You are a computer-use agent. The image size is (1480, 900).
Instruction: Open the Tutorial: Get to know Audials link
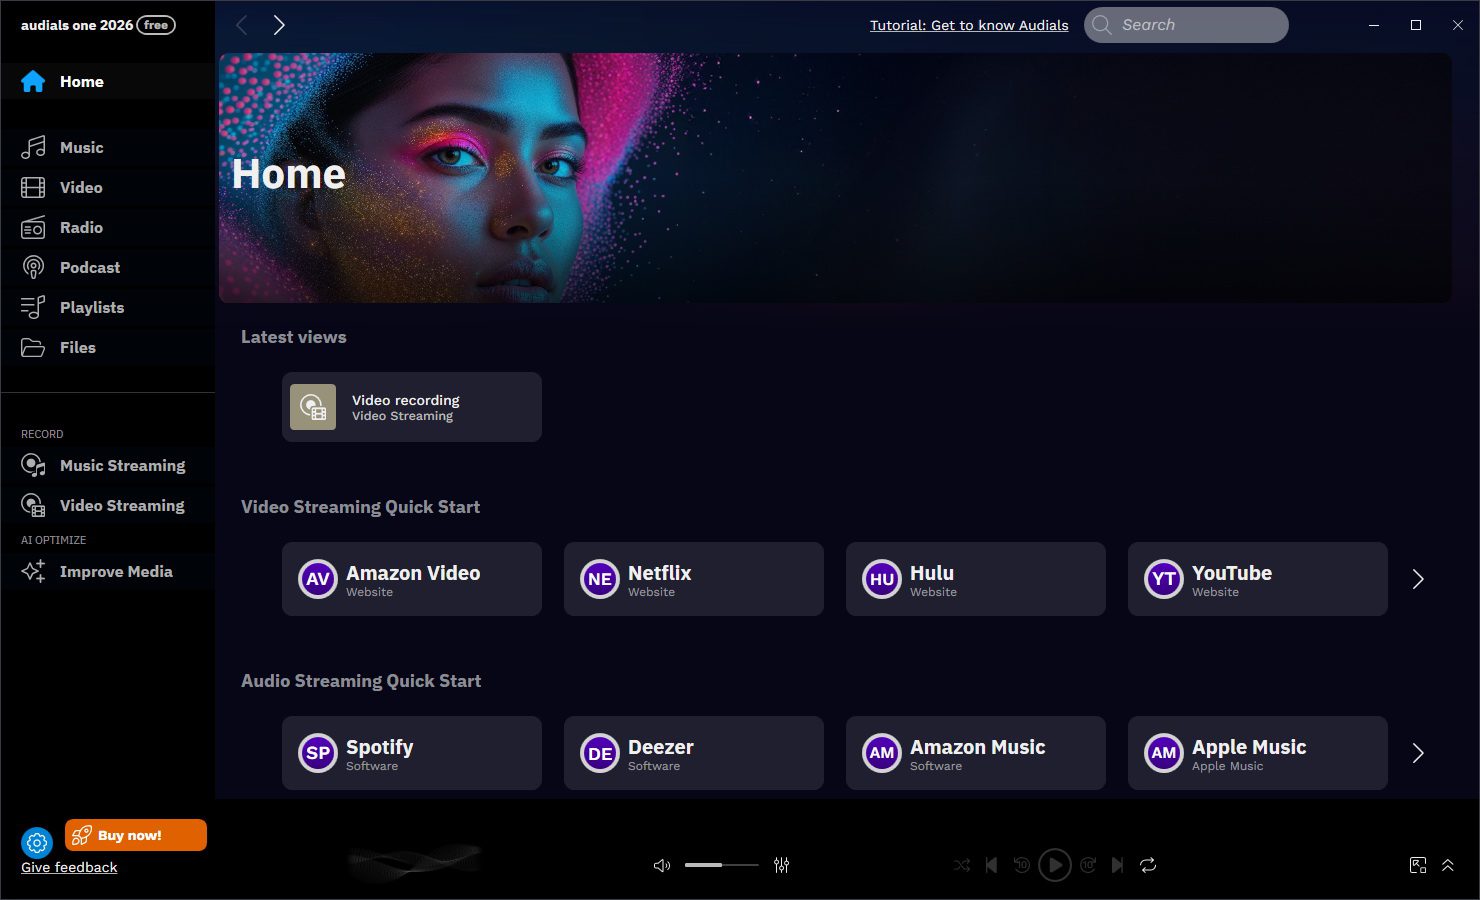coord(968,25)
